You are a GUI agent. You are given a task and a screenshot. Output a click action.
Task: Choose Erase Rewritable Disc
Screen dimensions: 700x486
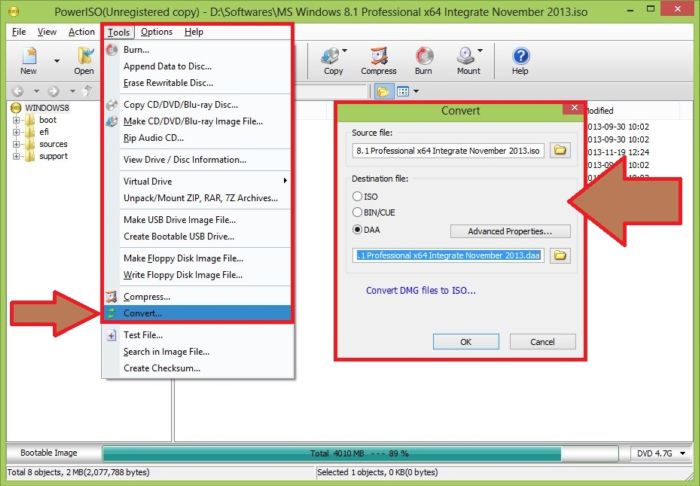pos(197,83)
